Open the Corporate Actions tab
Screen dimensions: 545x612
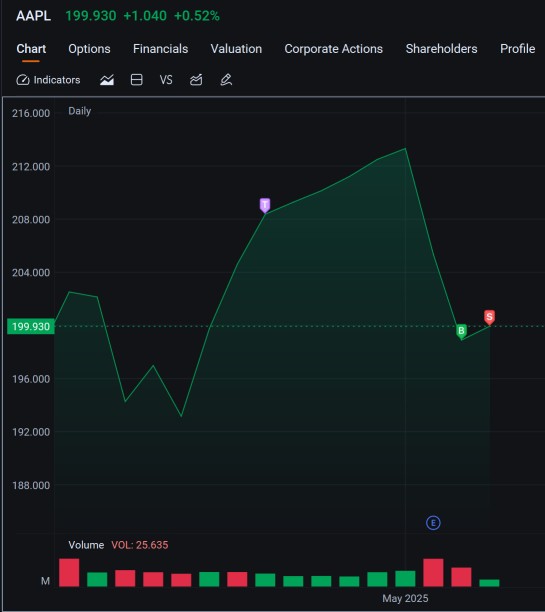(333, 49)
